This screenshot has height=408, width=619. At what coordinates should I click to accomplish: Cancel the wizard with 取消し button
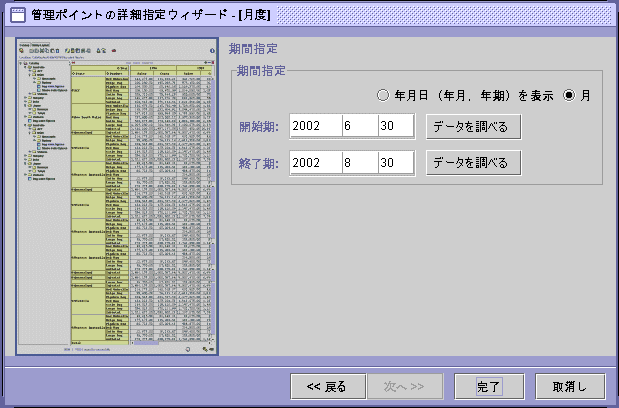pyautogui.click(x=569, y=385)
